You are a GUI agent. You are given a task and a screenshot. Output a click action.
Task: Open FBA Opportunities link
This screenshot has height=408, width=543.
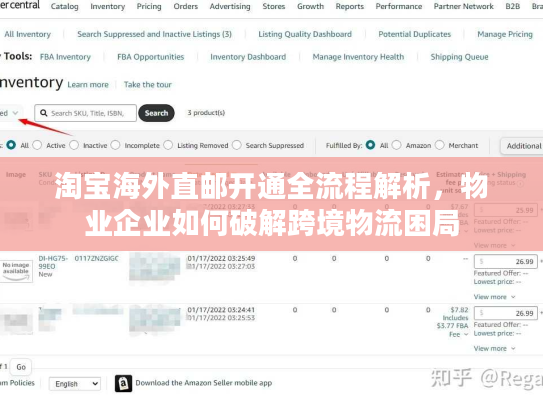[x=151, y=57]
